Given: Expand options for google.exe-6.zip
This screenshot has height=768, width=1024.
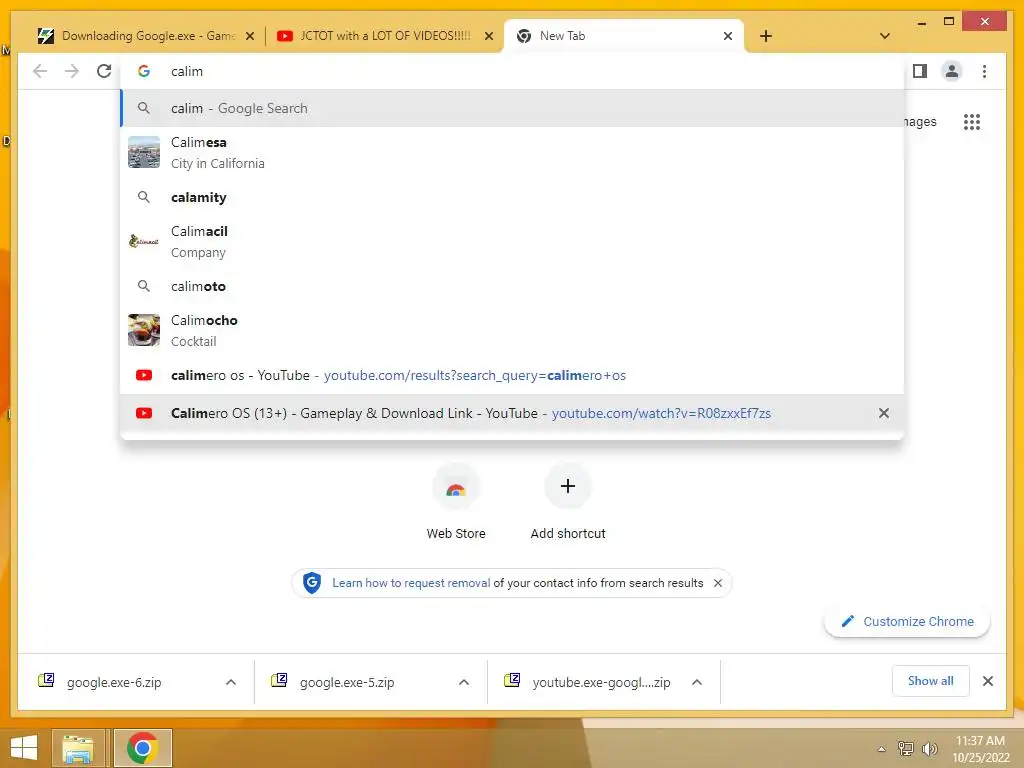Looking at the screenshot, I should (x=231, y=682).
